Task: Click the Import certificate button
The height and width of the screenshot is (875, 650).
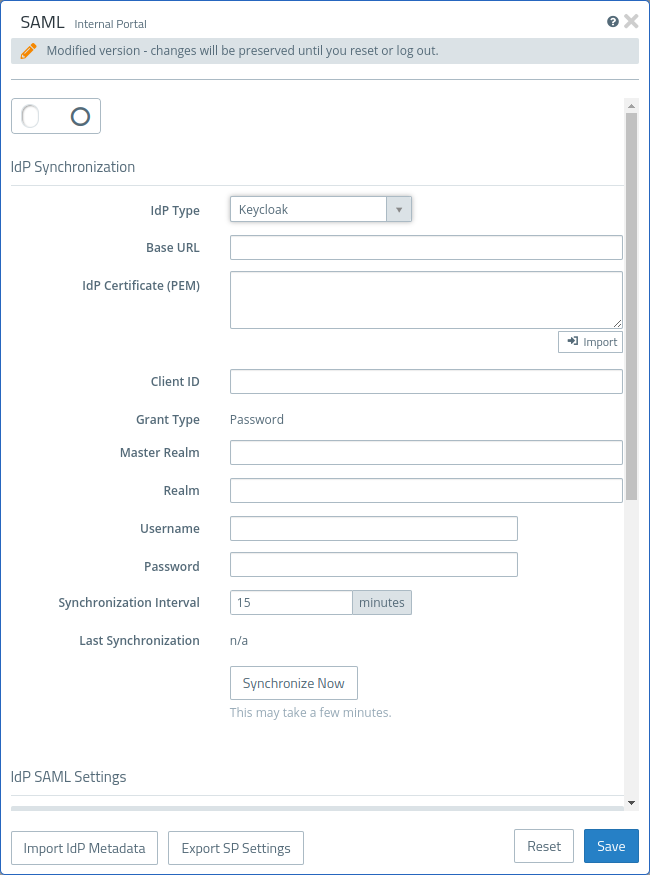Action: [x=590, y=342]
